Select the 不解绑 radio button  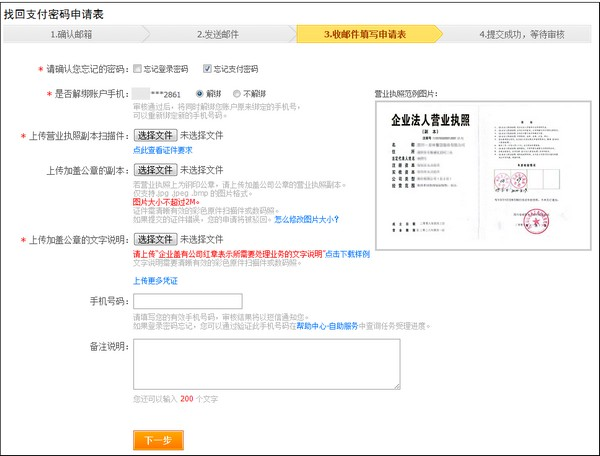pos(236,93)
